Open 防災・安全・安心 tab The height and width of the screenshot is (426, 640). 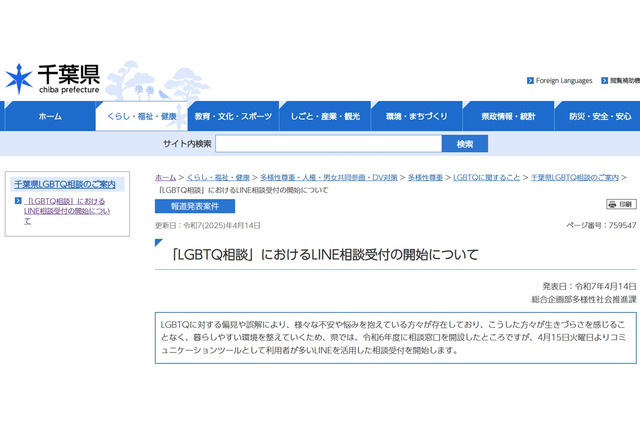[x=598, y=116]
